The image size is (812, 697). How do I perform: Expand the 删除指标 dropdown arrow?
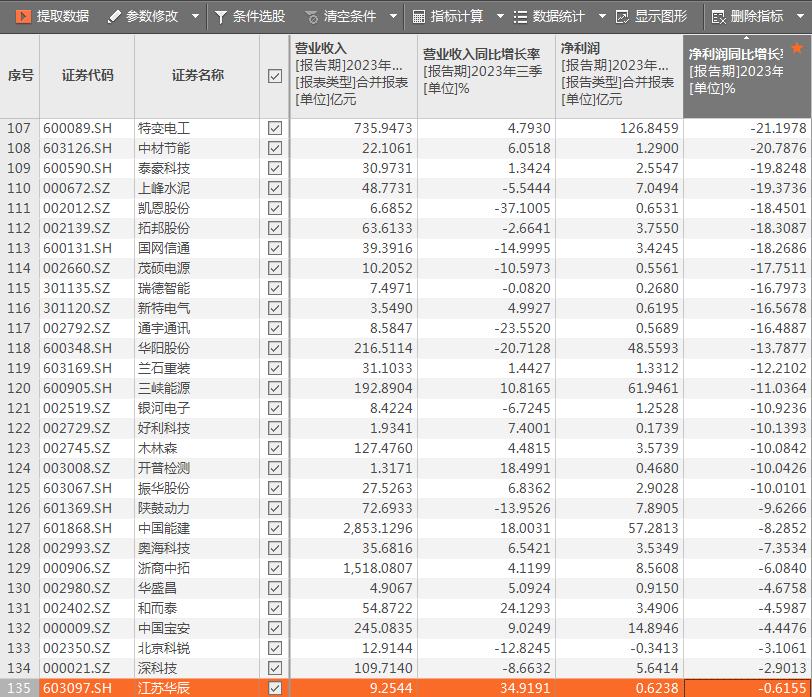pyautogui.click(x=801, y=17)
